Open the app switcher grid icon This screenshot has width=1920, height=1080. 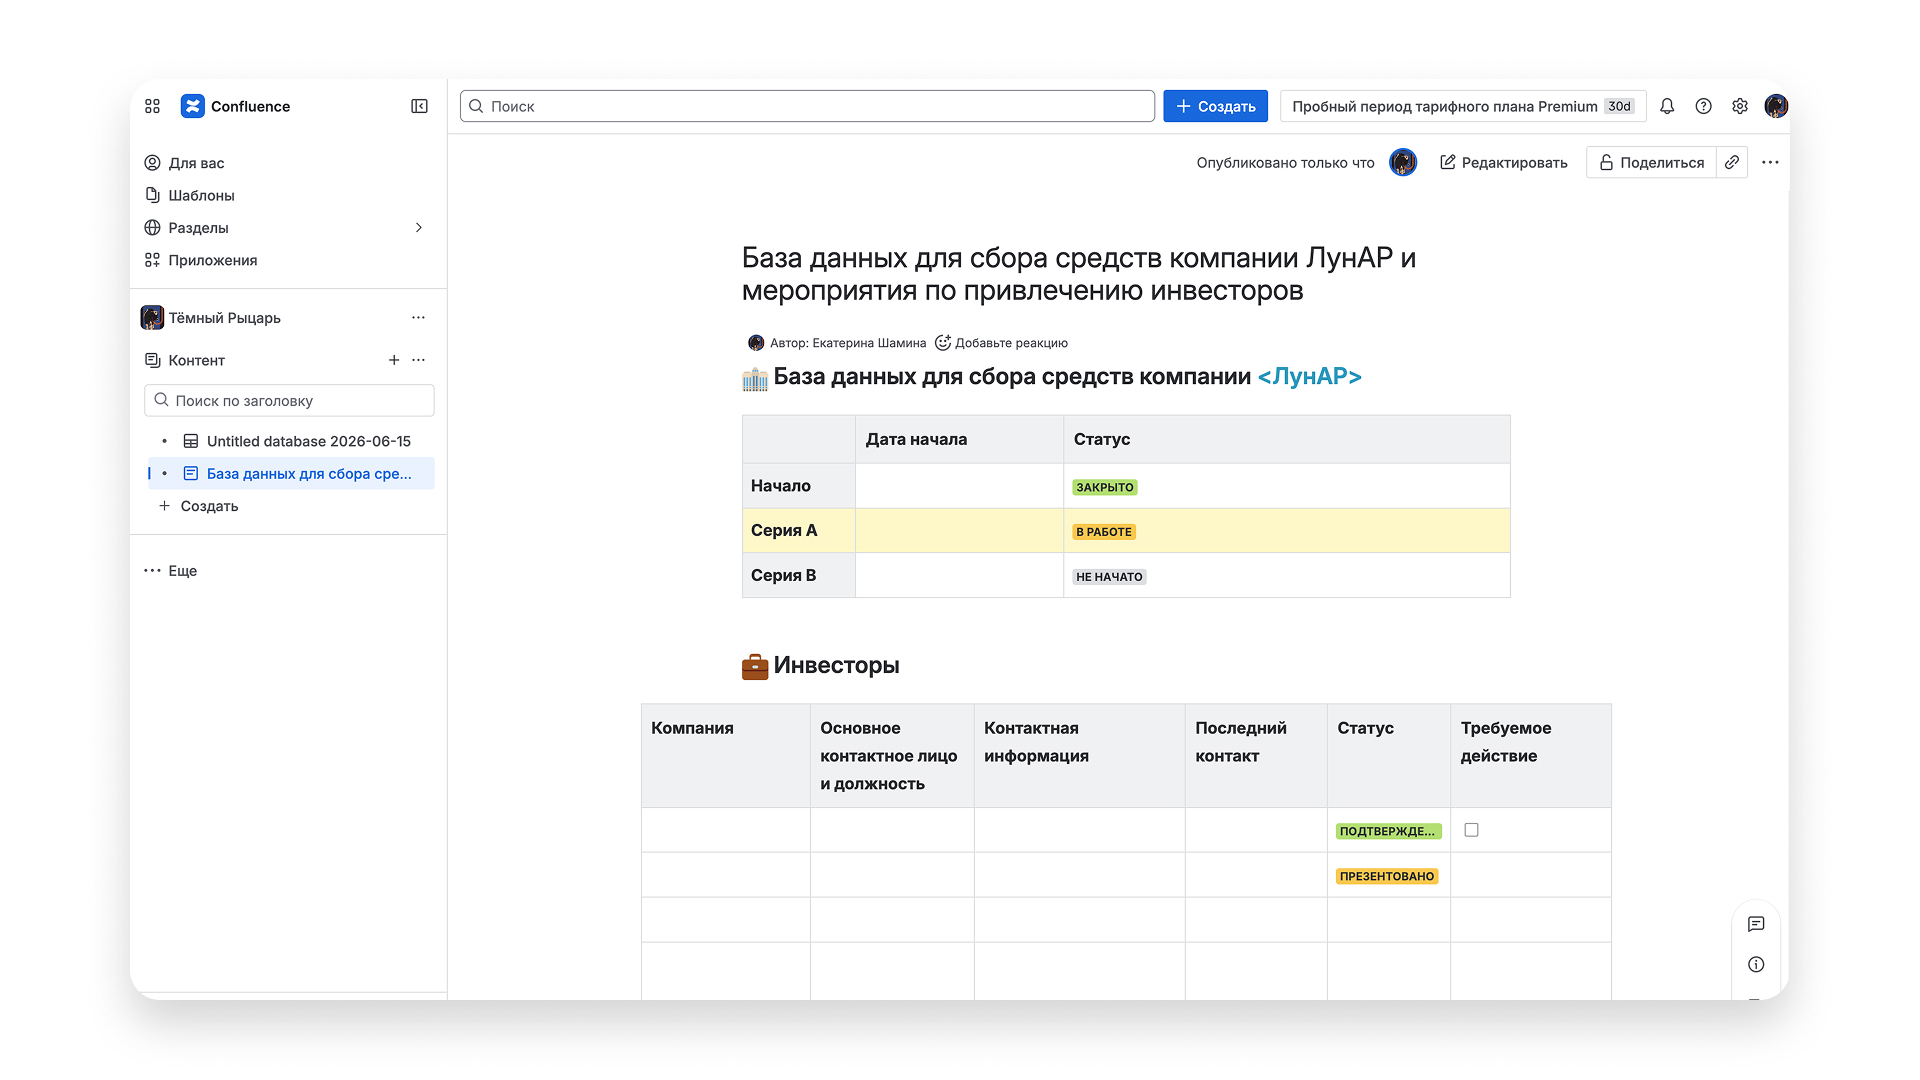pyautogui.click(x=152, y=106)
